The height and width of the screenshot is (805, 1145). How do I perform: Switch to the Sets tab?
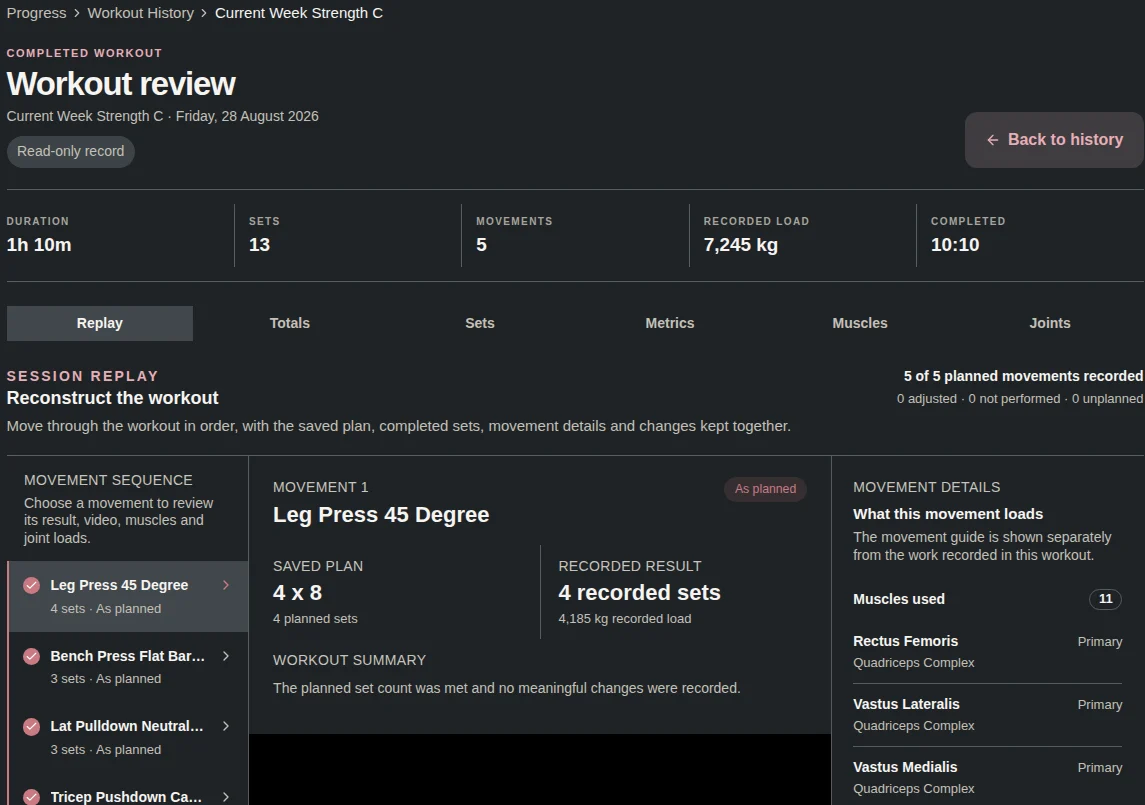[x=480, y=323]
